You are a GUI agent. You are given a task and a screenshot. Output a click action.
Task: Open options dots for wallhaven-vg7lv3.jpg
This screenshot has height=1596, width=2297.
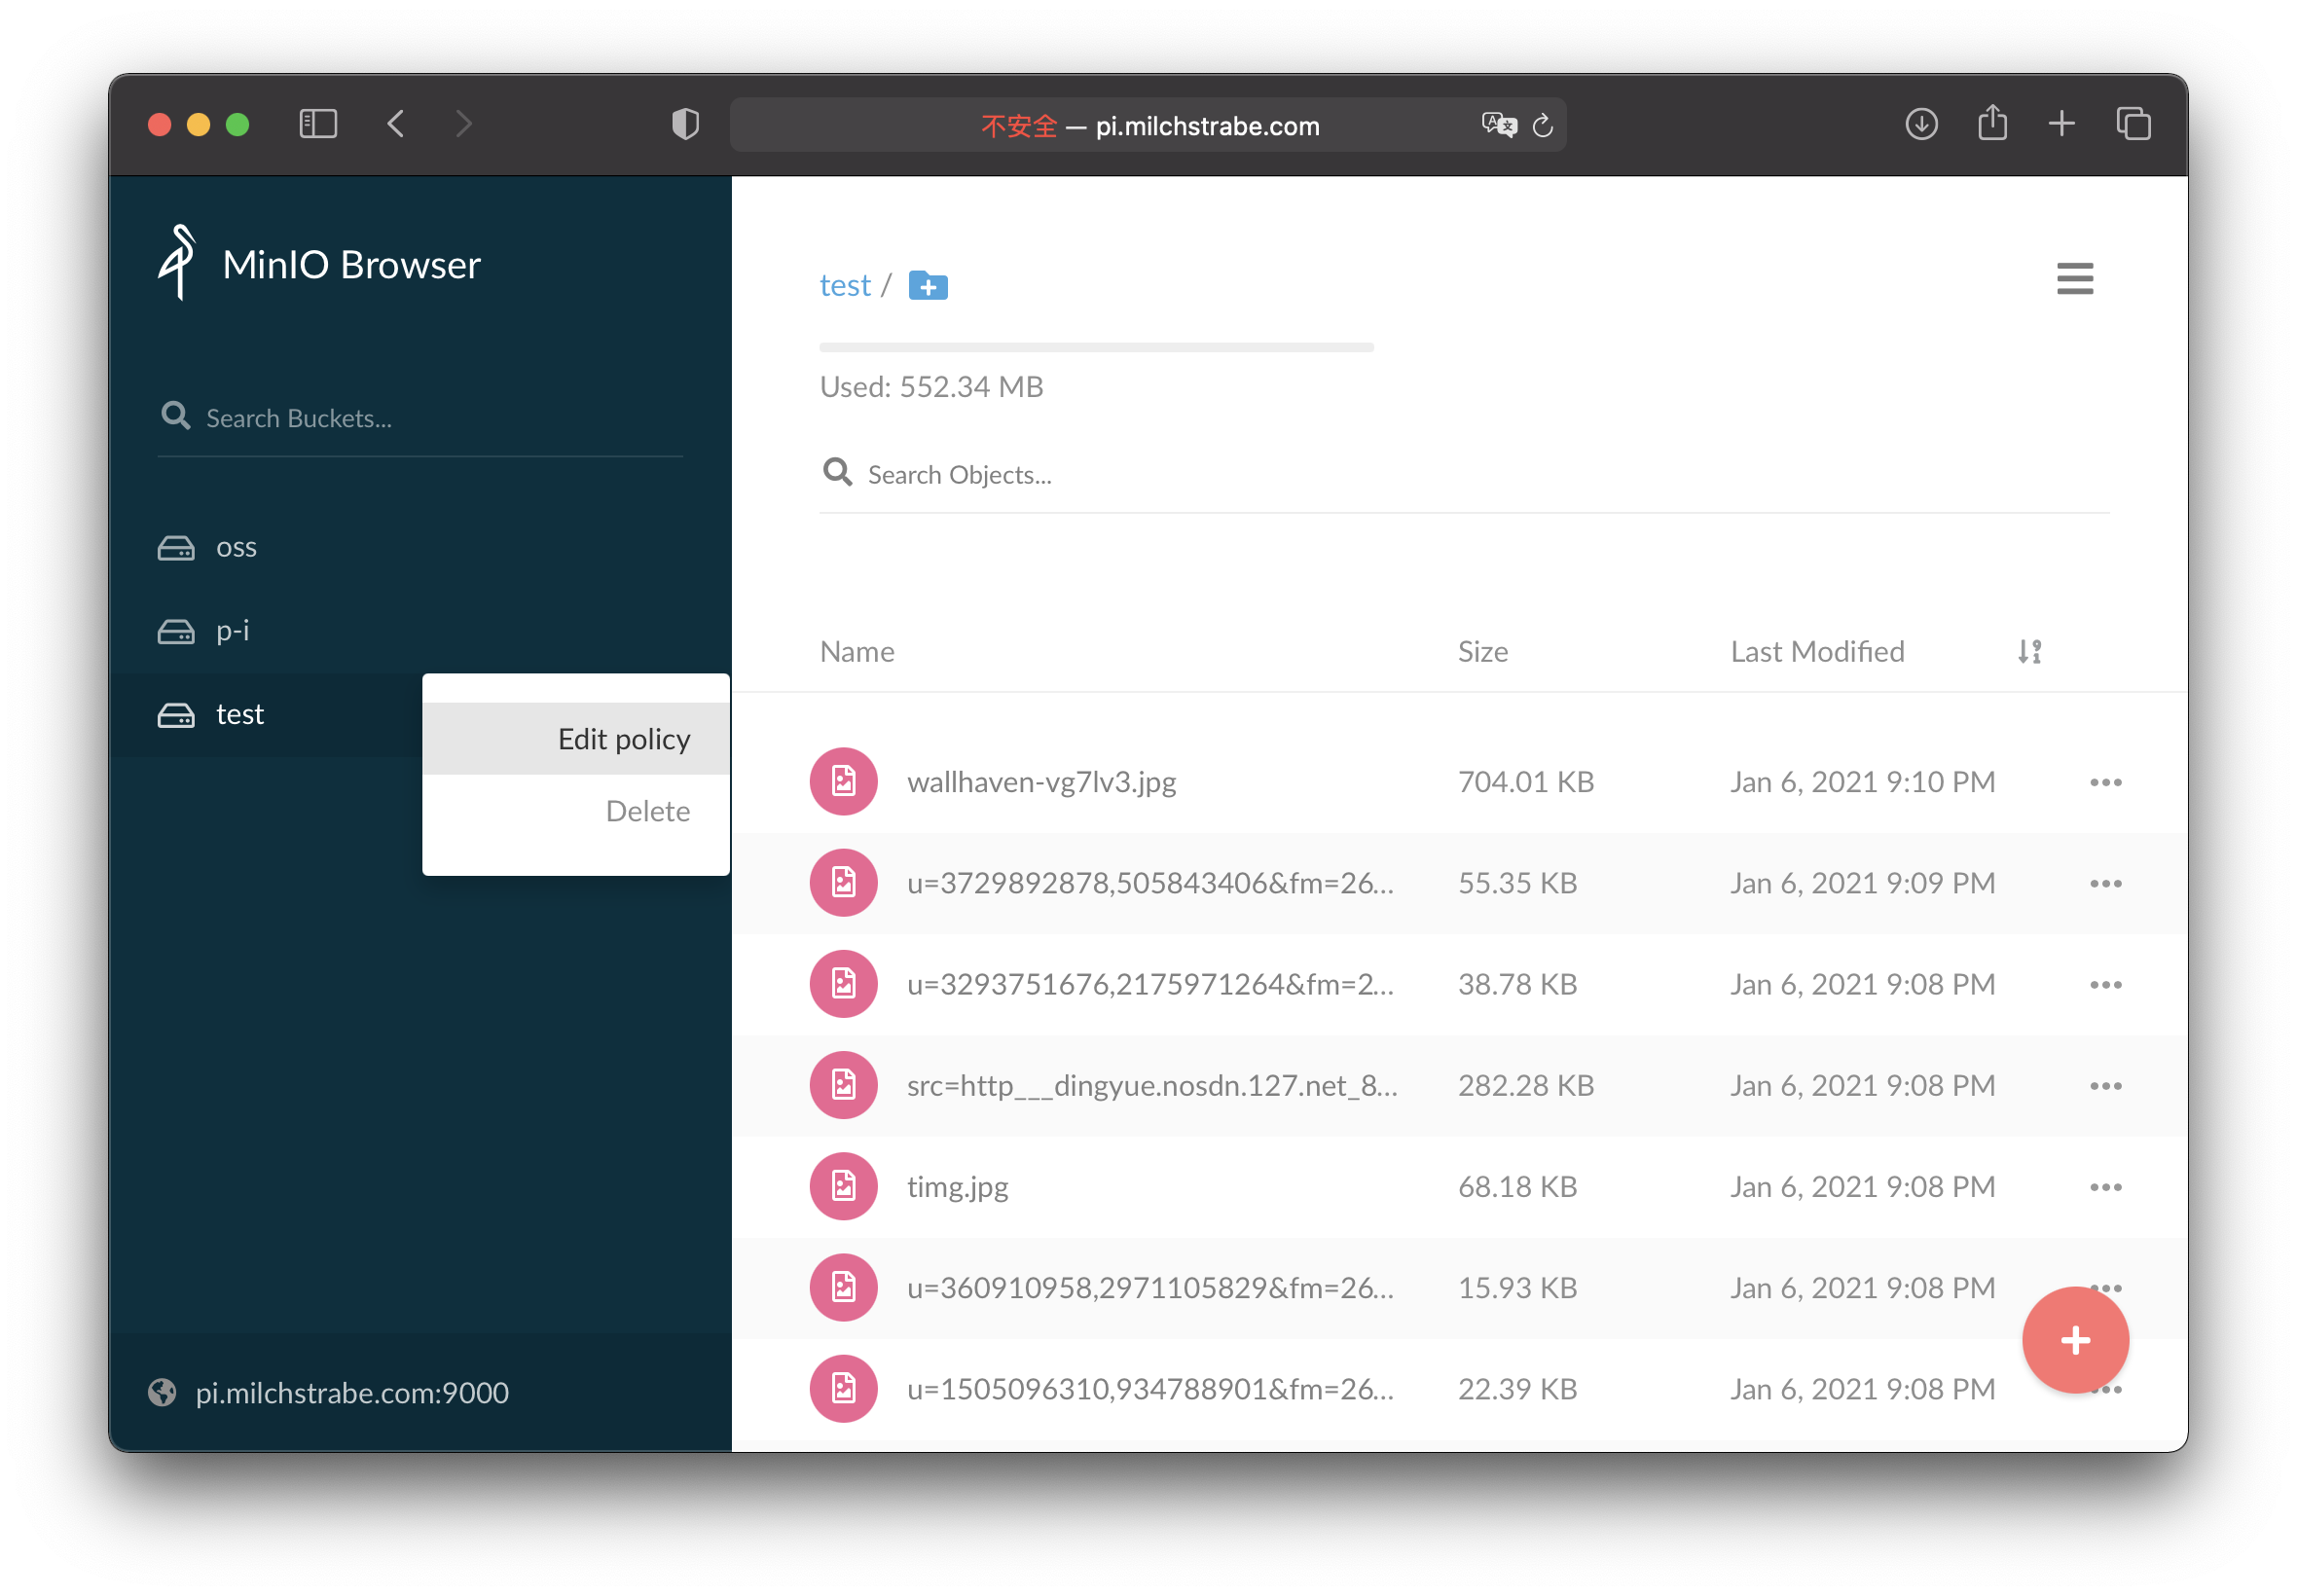[2105, 782]
